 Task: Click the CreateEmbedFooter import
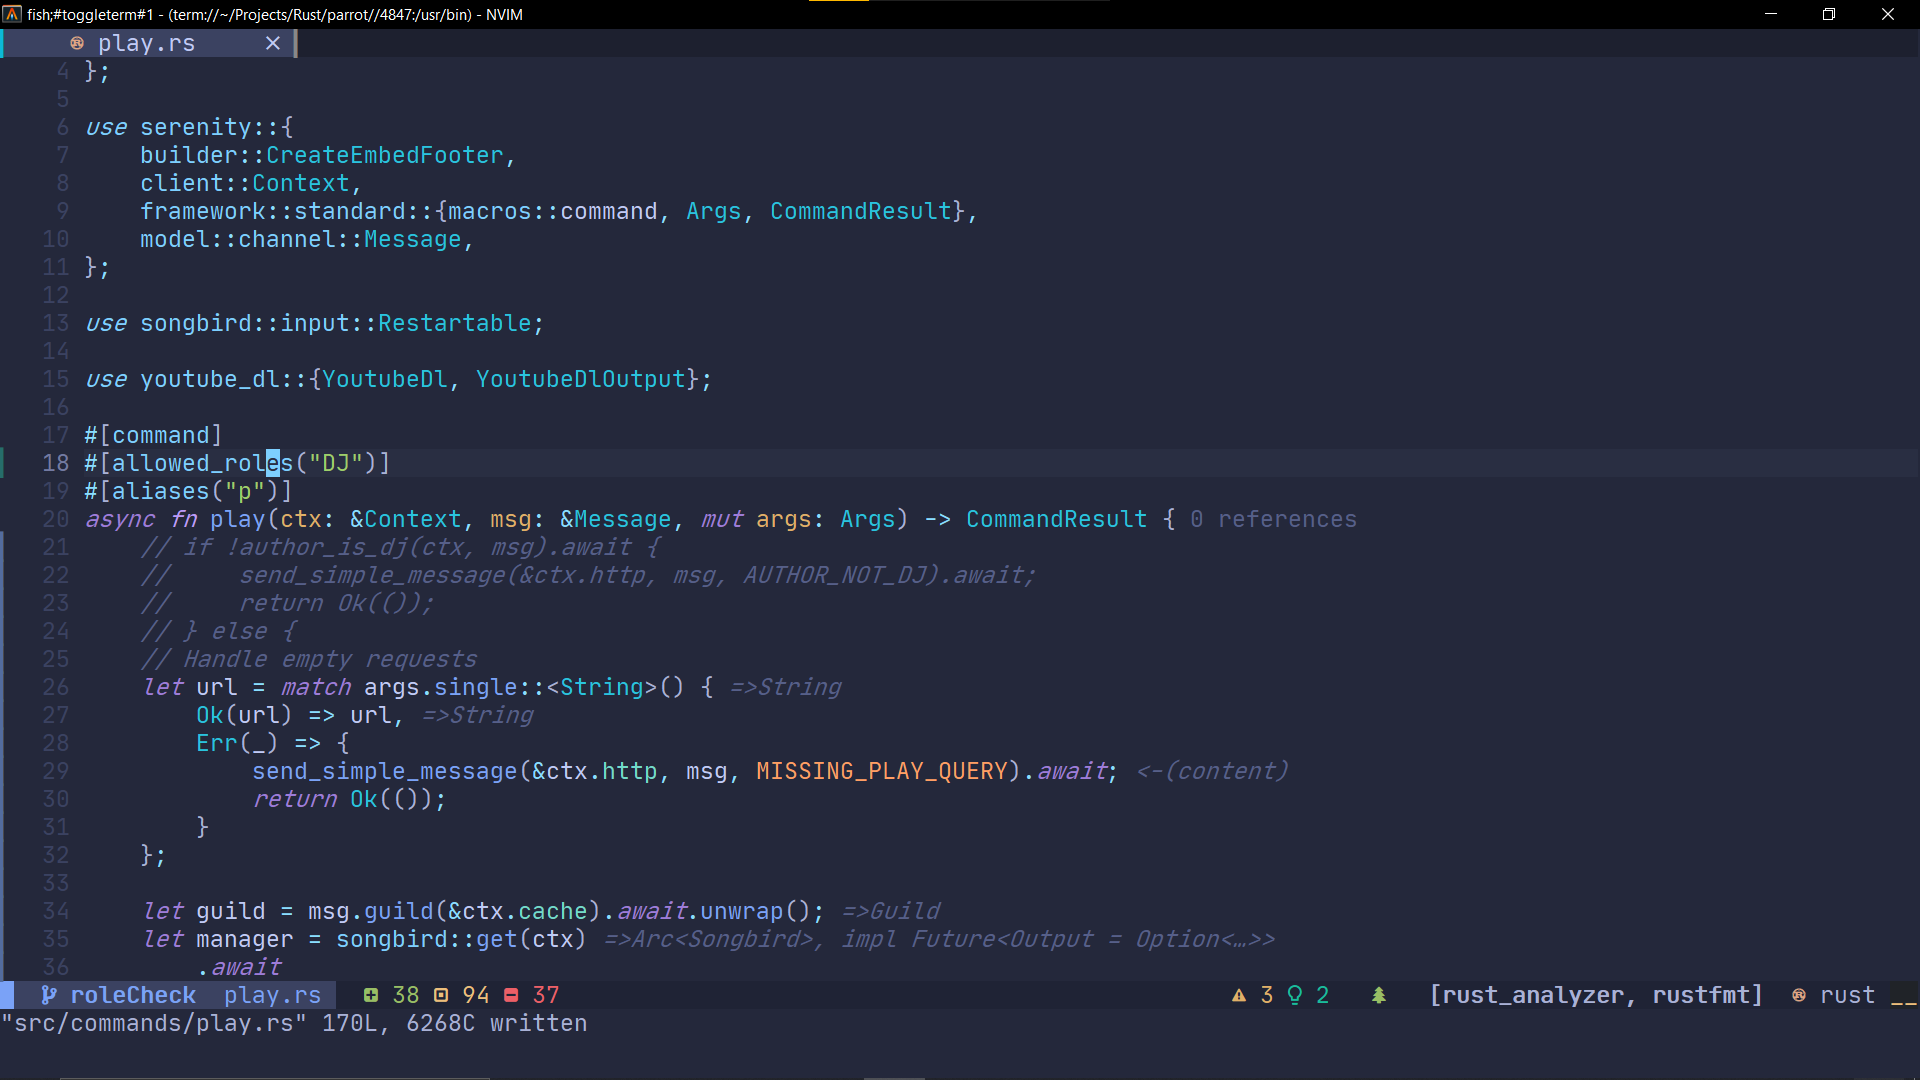(x=385, y=155)
